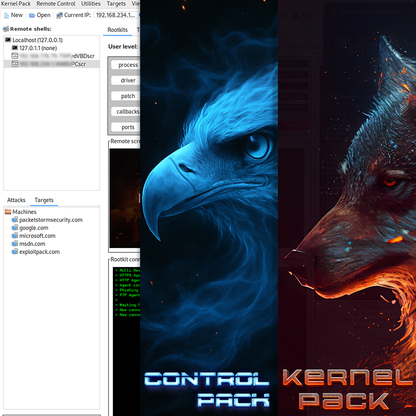Click the google.com machine icon
The image size is (416, 416).
coord(15,228)
